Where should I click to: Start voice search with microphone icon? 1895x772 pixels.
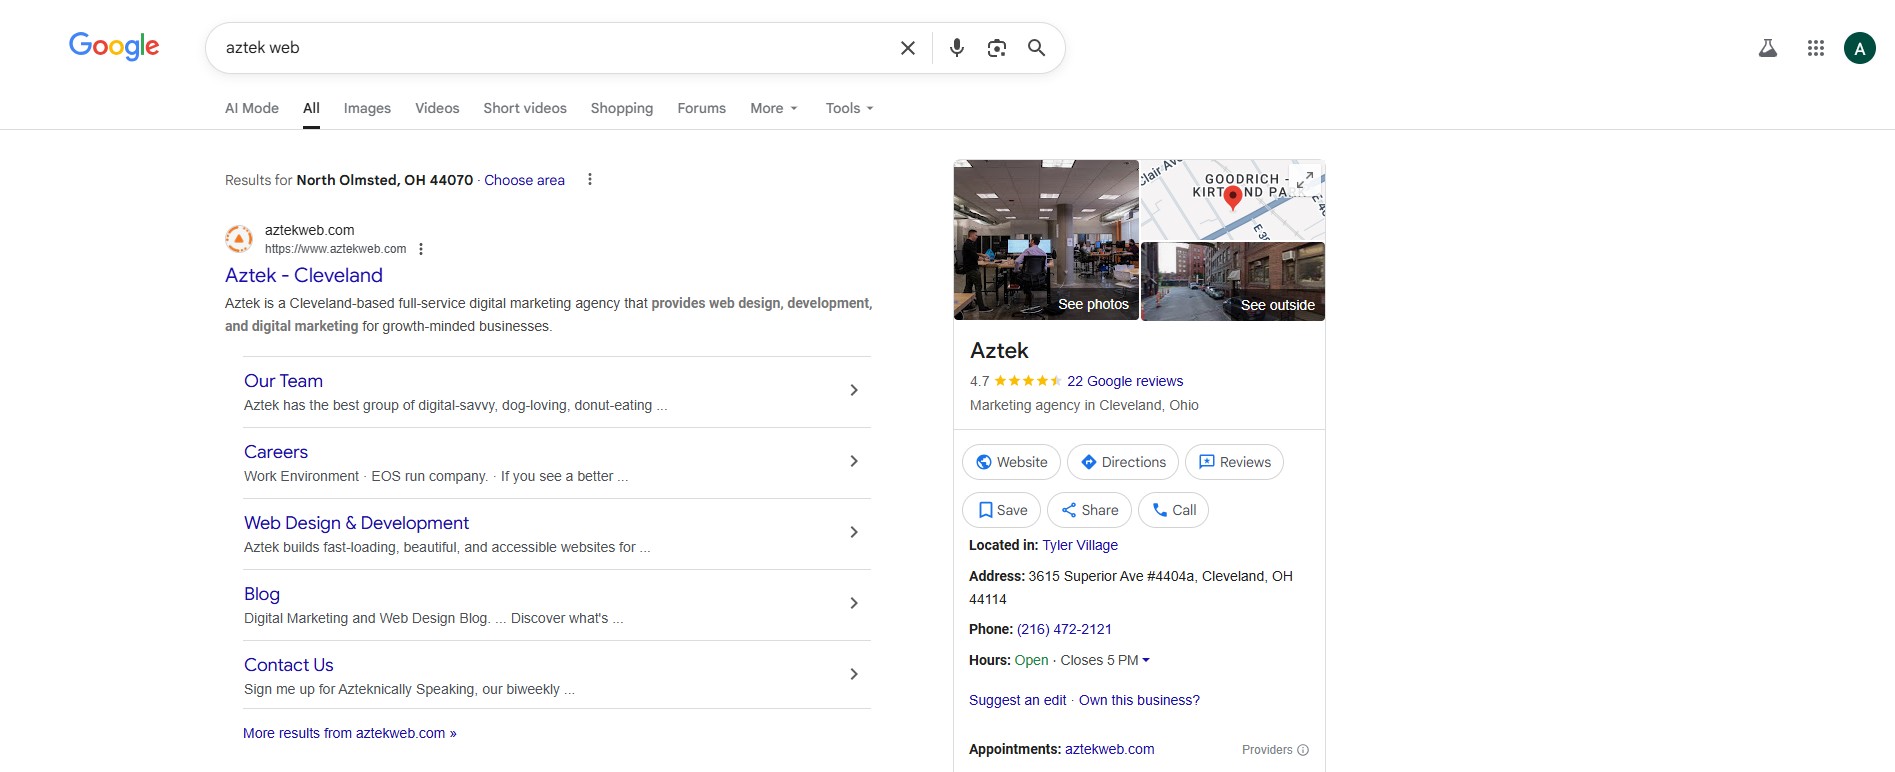coord(956,48)
